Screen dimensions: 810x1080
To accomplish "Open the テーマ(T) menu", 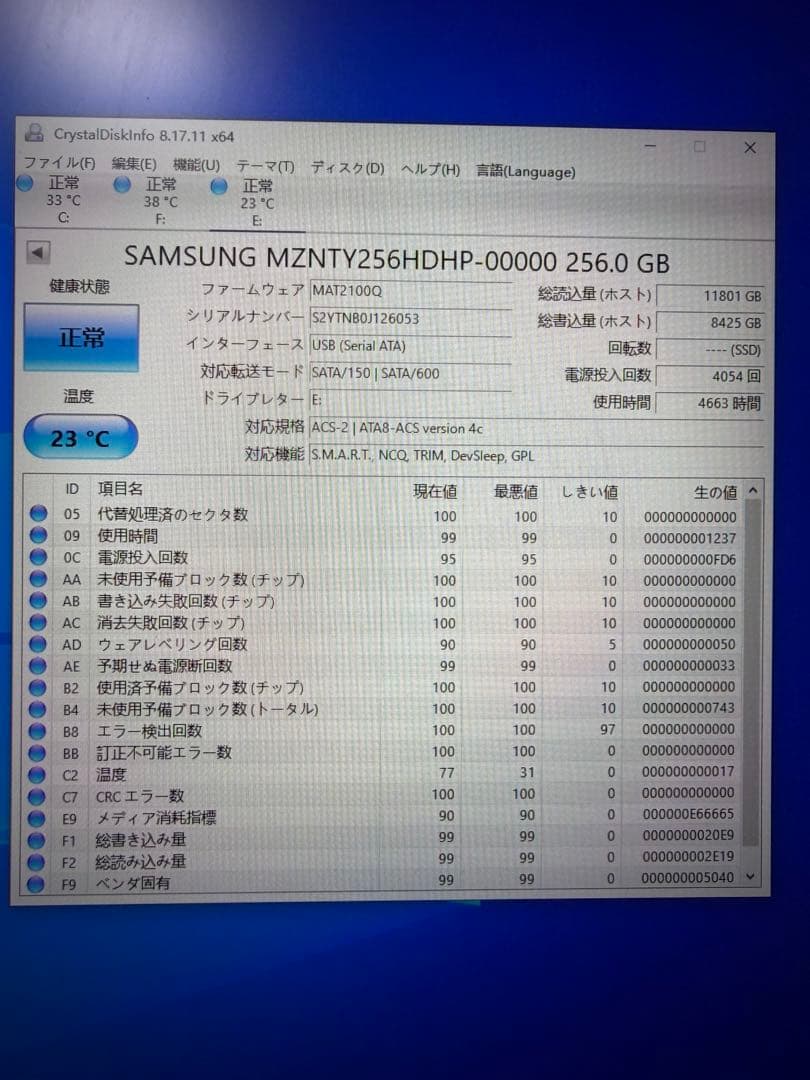I will 265,166.
